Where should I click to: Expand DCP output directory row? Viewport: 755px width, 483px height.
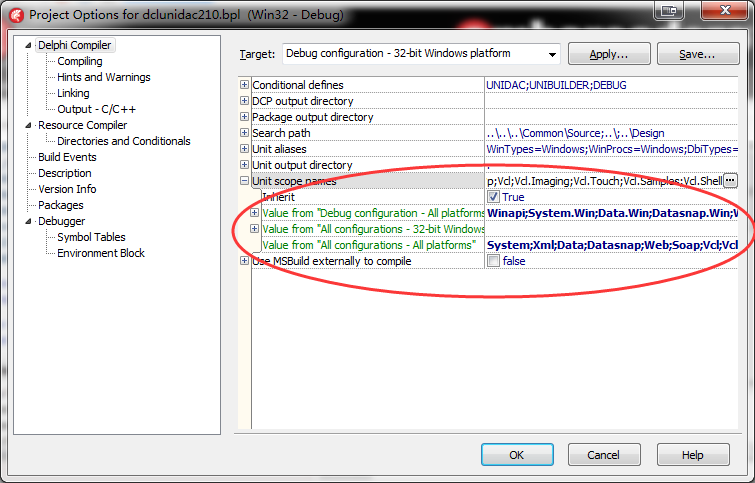pos(244,101)
